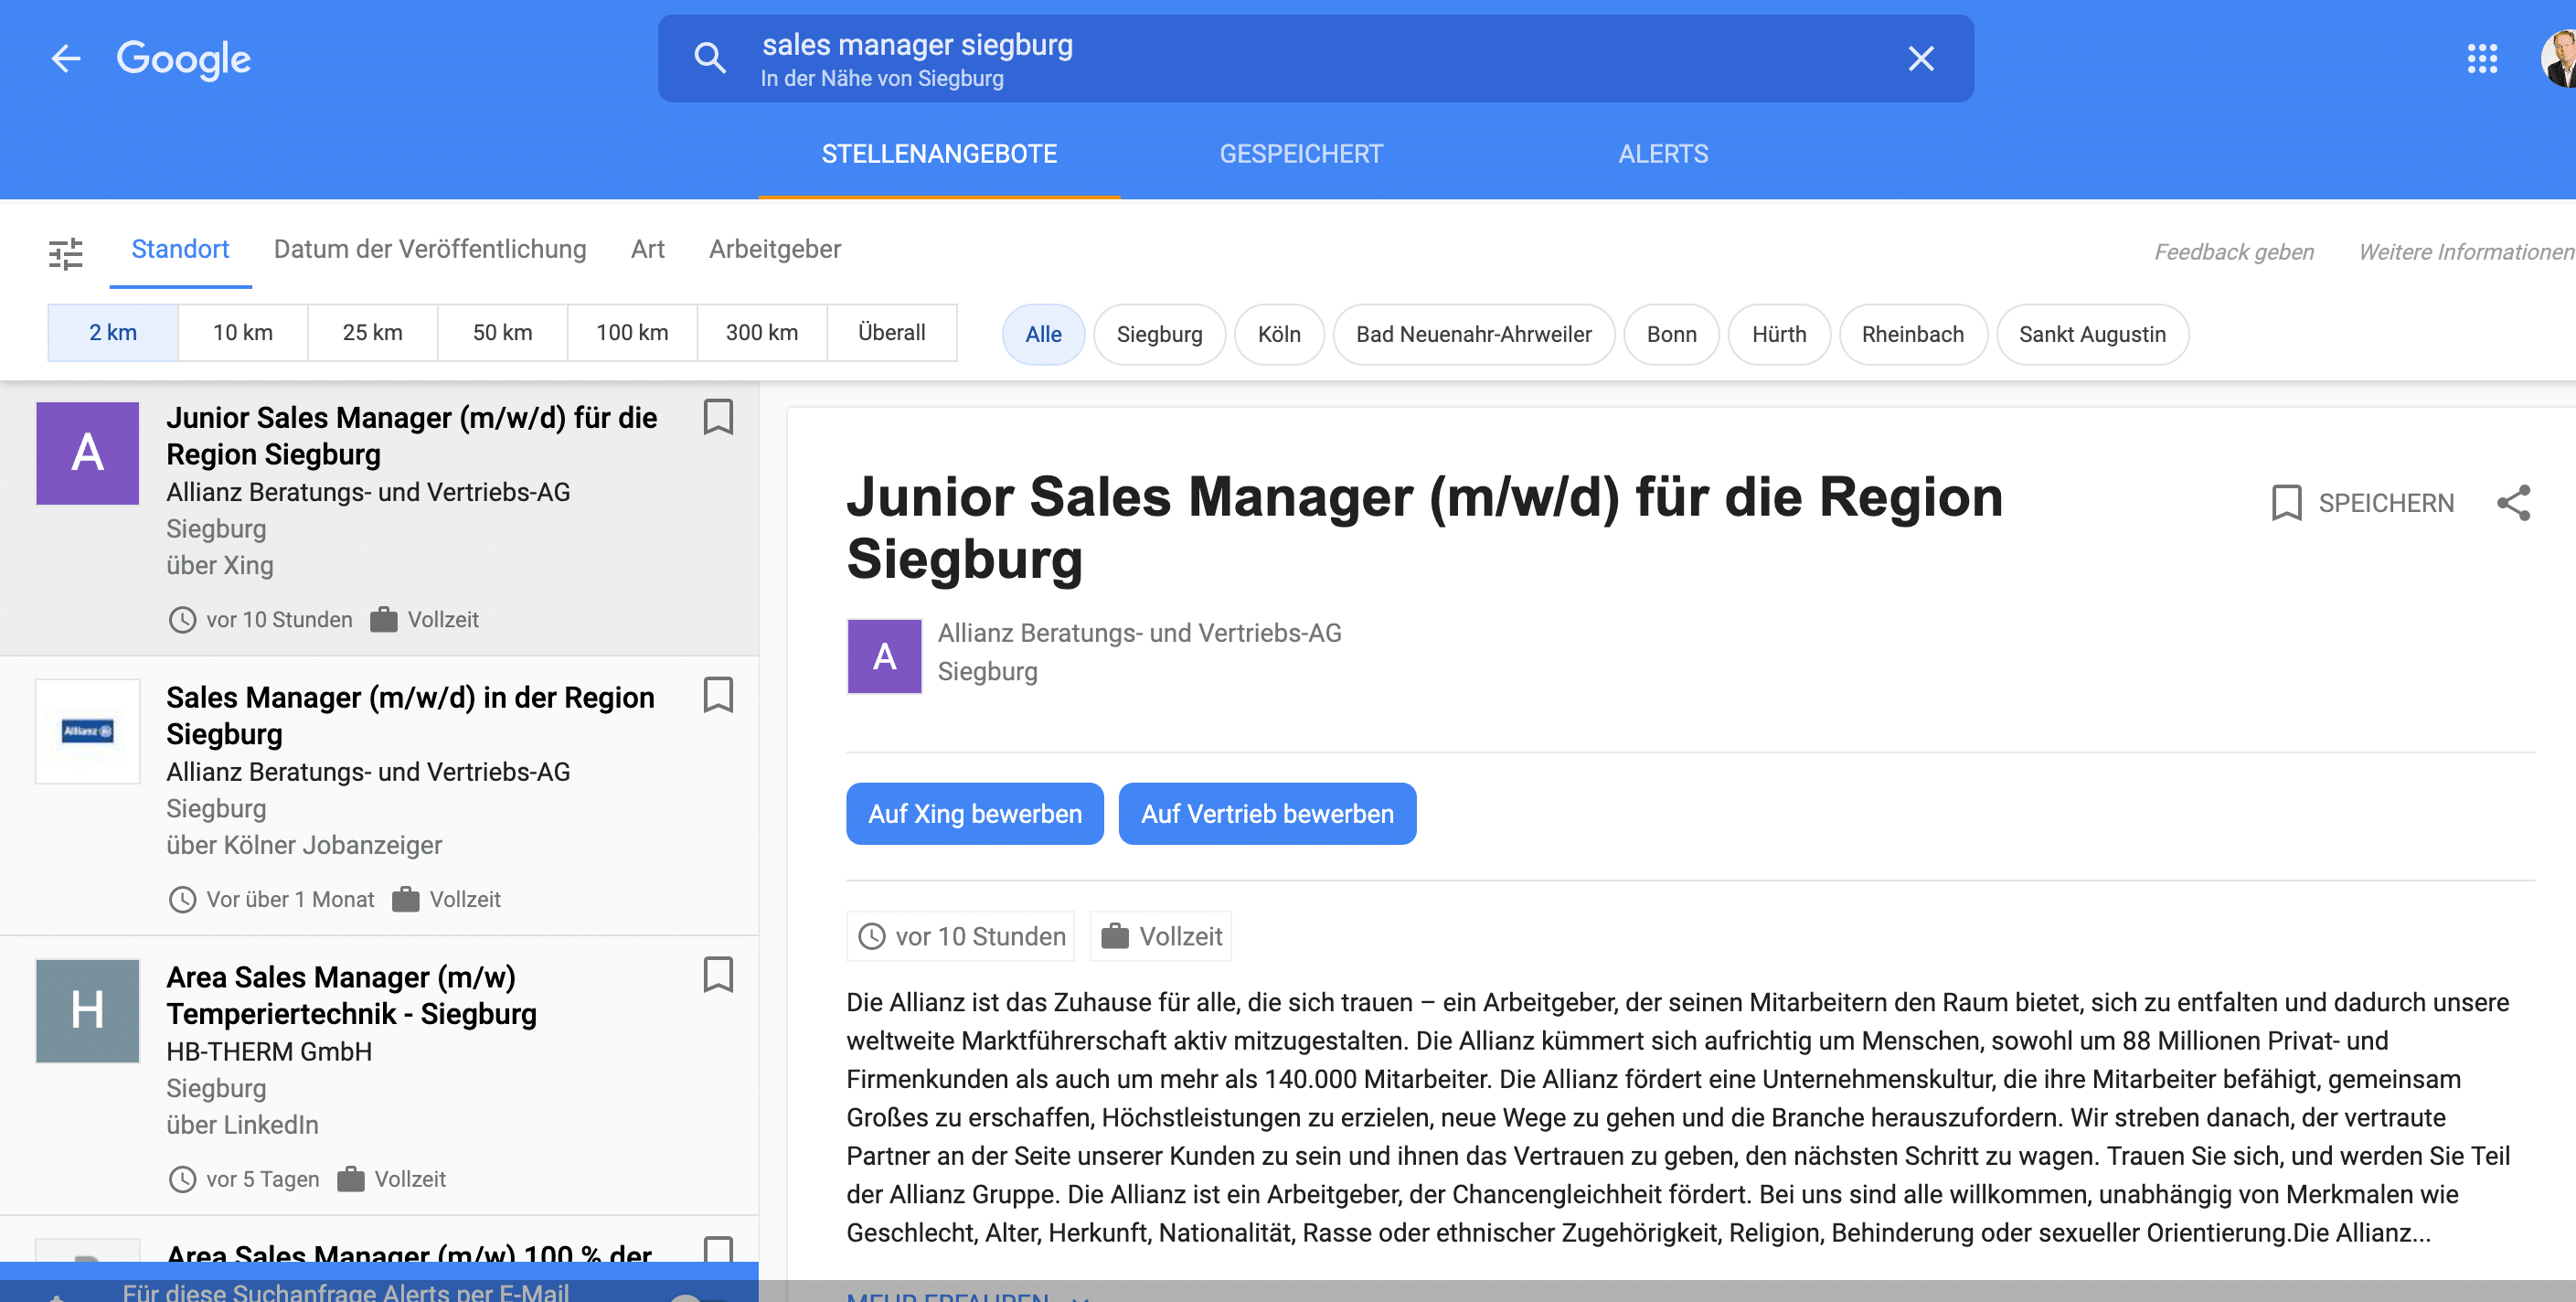The image size is (2576, 1302).
Task: Click the filter sliders icon
Action: (66, 253)
